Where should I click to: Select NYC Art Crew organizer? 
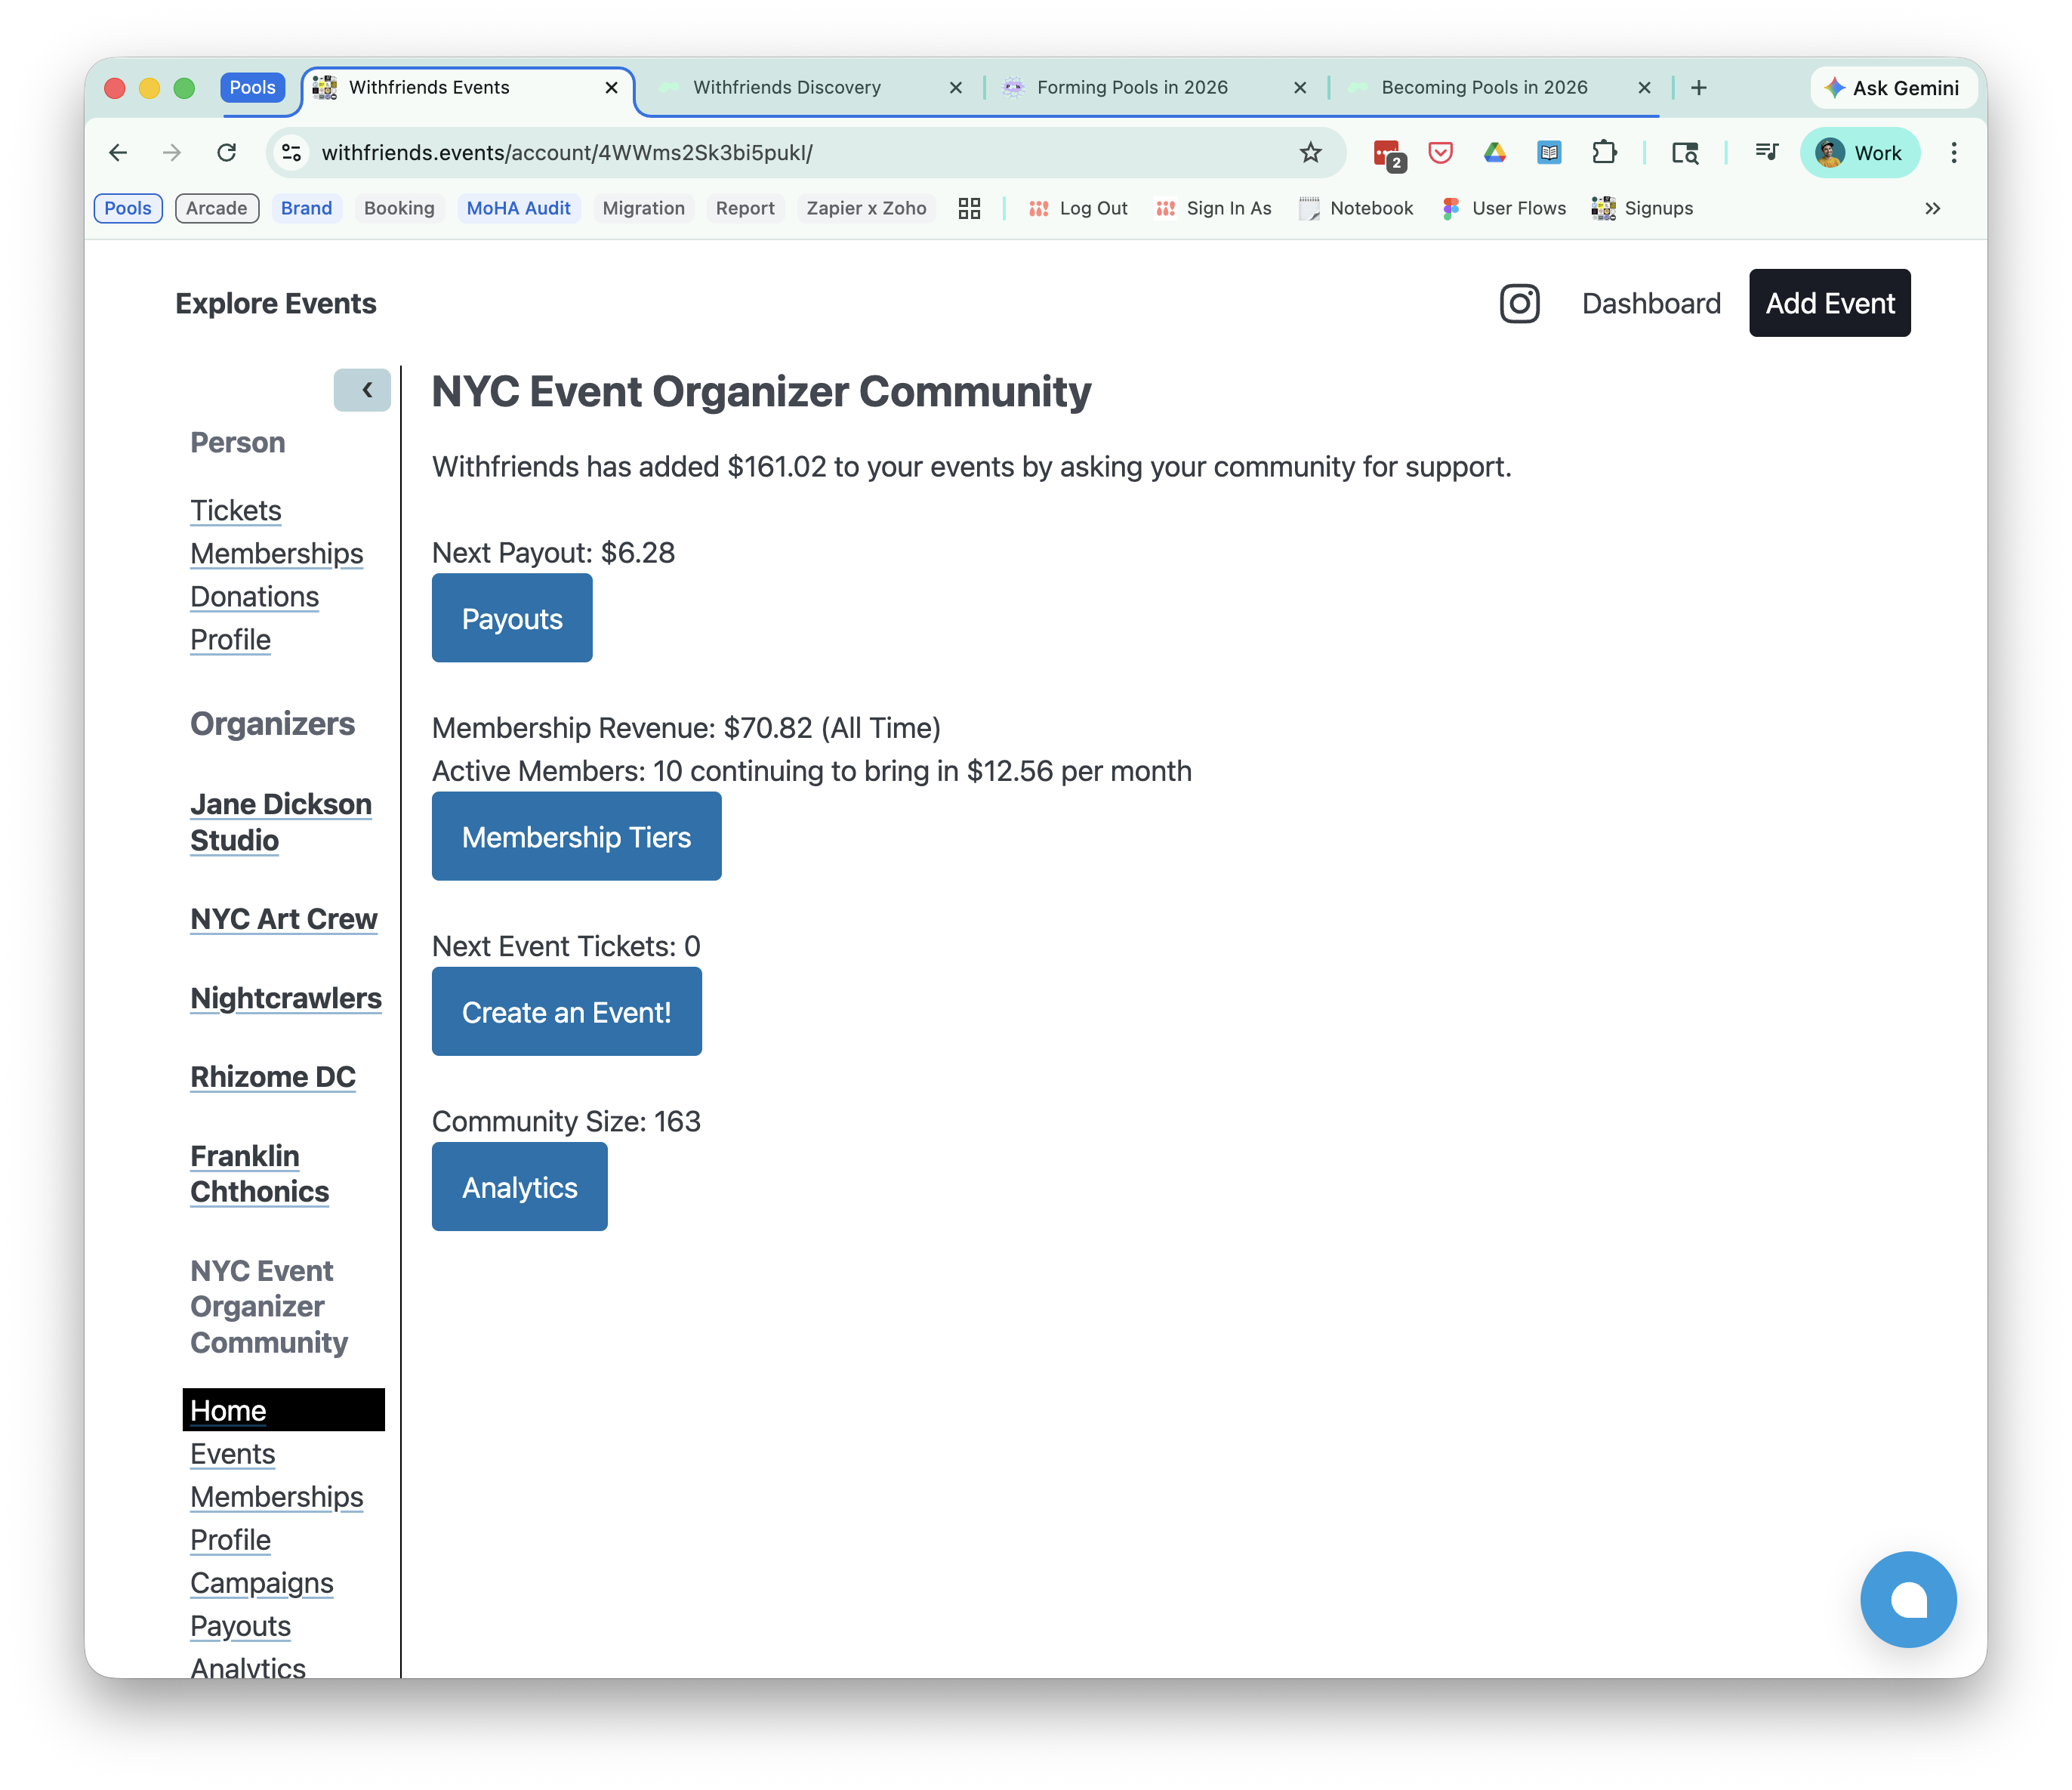click(x=284, y=918)
